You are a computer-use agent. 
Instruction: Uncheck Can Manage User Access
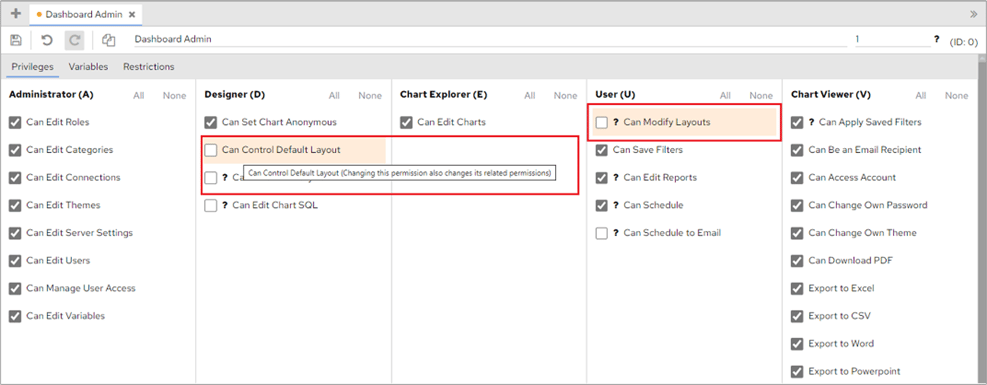click(15, 289)
